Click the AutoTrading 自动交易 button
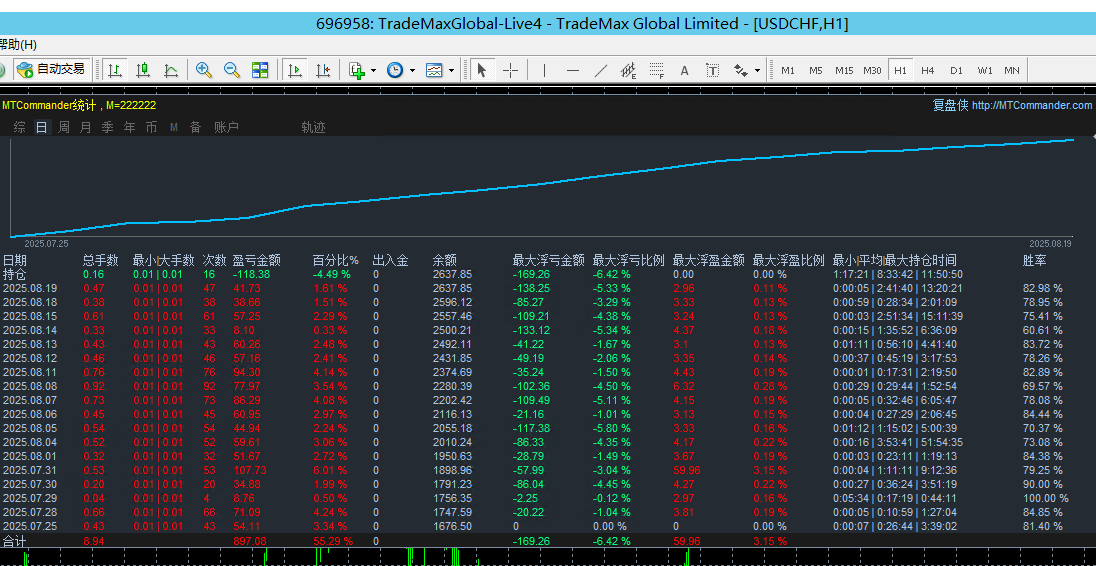The width and height of the screenshot is (1096, 566). (50, 70)
